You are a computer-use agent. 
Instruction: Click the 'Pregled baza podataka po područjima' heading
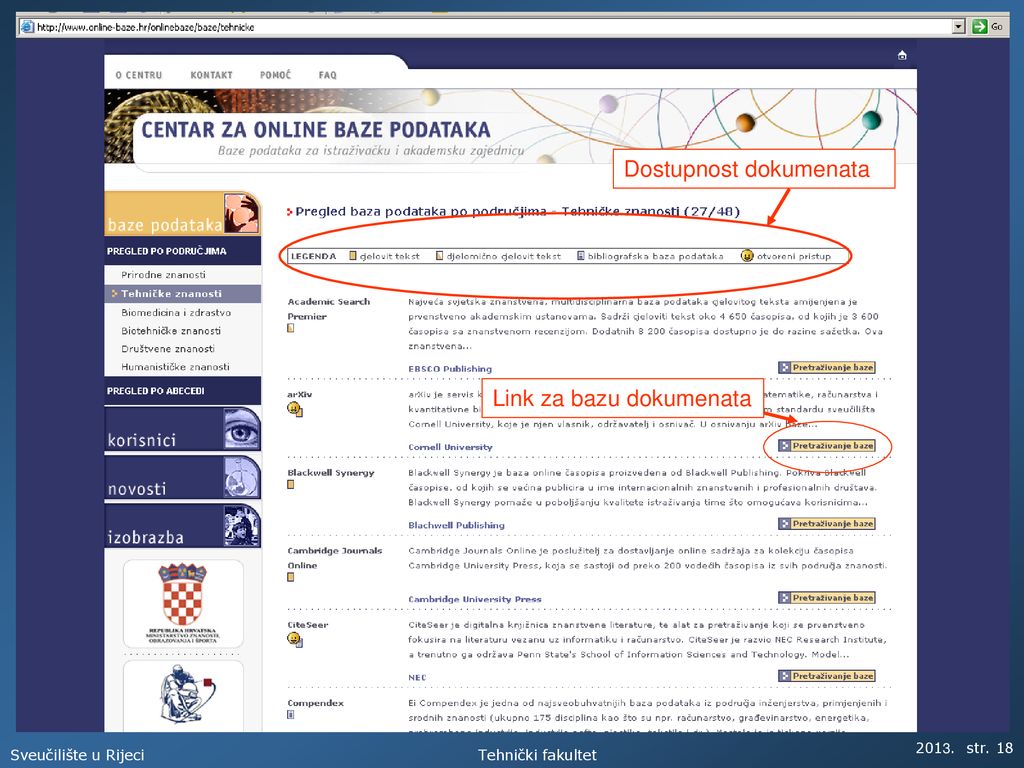(x=517, y=212)
